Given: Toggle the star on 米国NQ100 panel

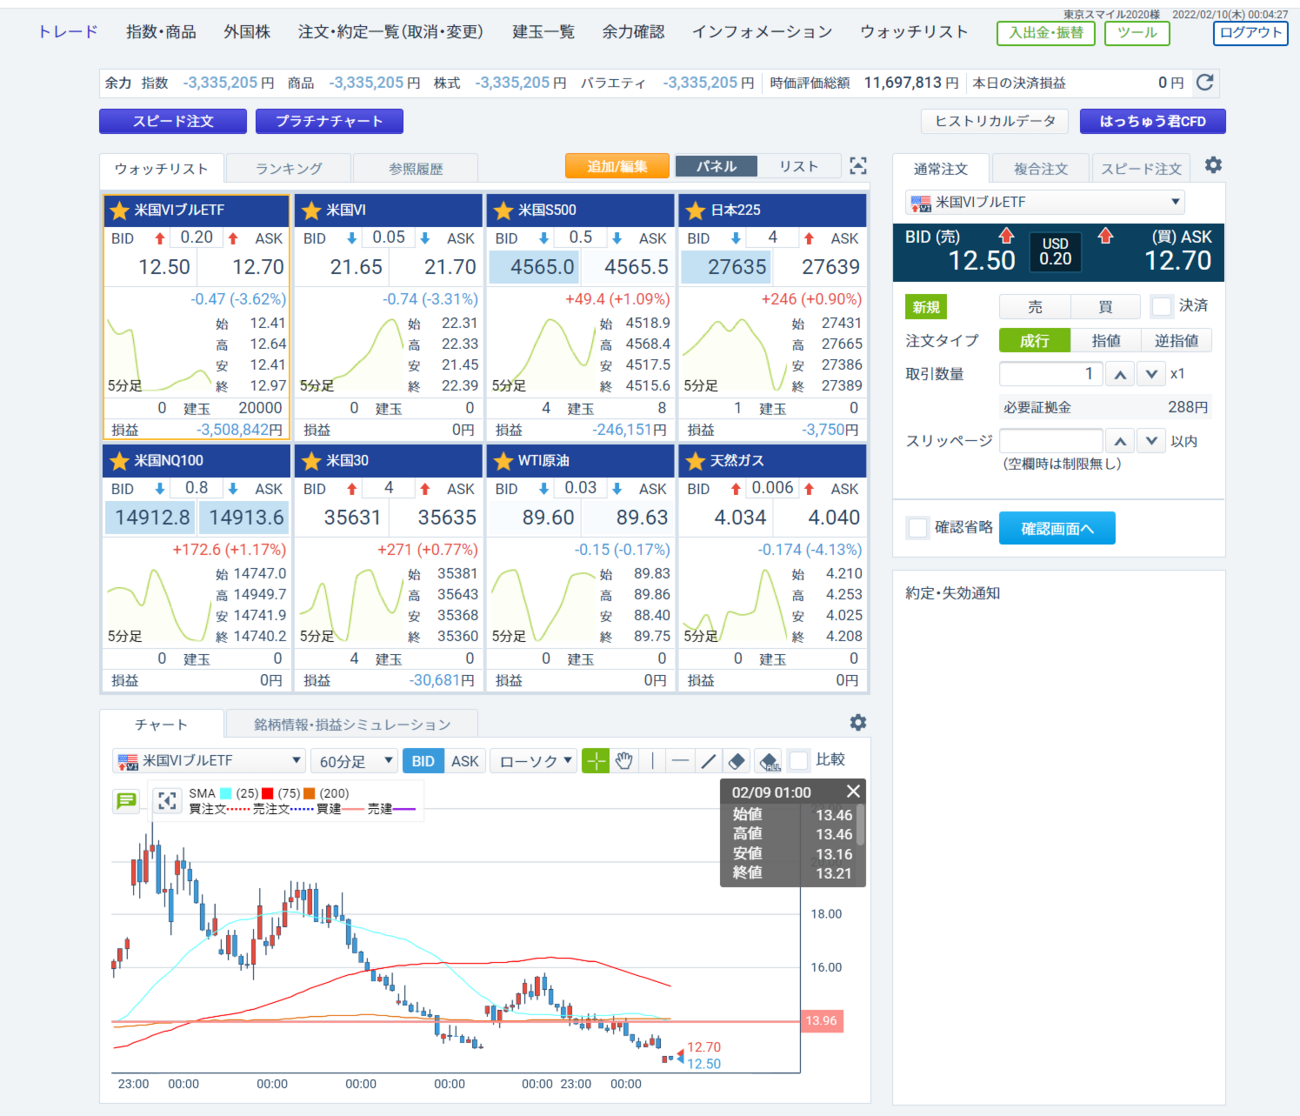Looking at the screenshot, I should tap(119, 461).
